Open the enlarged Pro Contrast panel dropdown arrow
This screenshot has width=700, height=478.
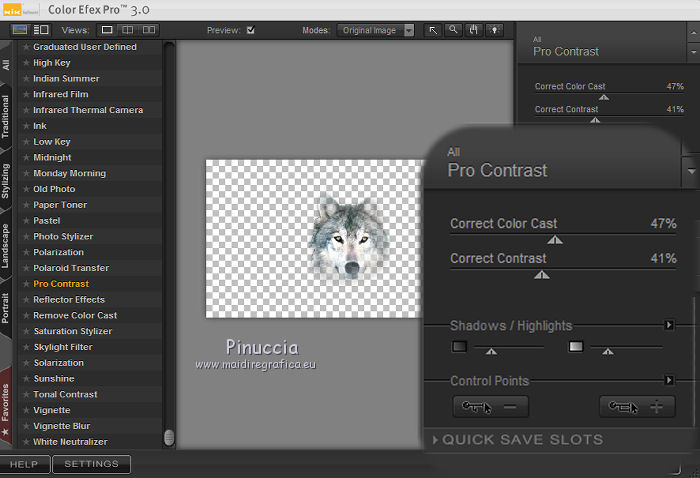(x=691, y=171)
